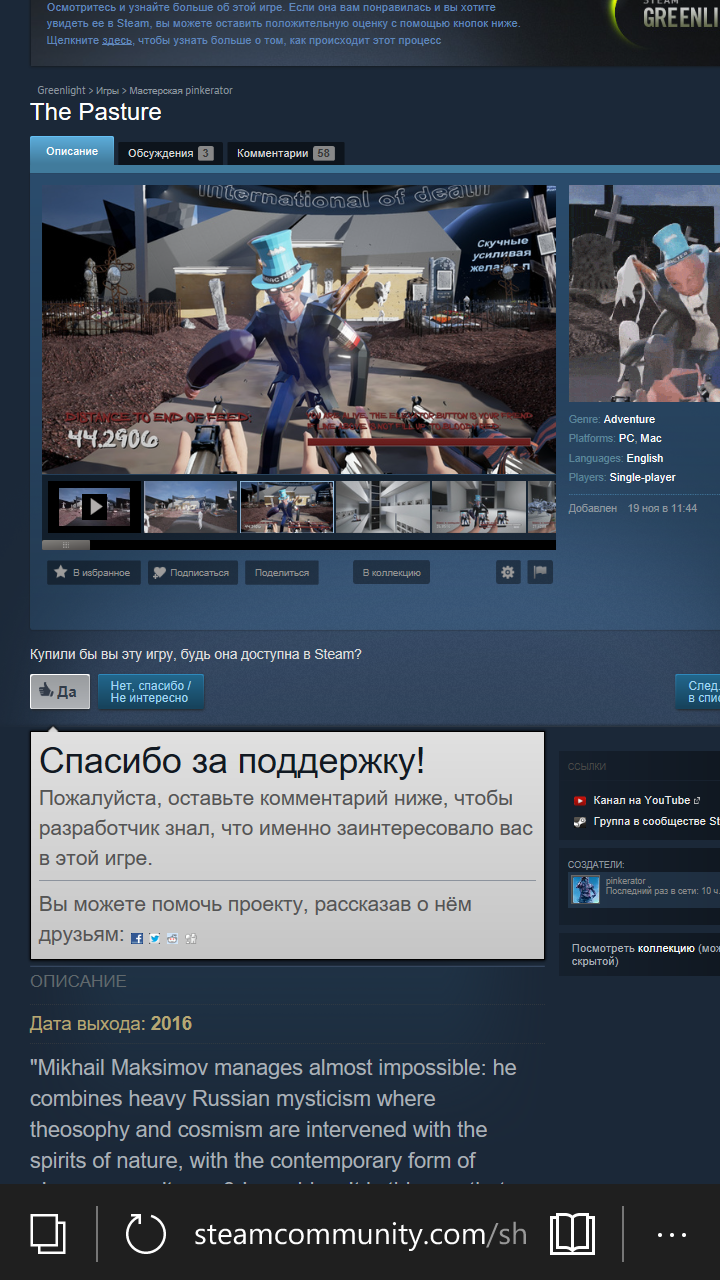Open the browser tabs icon

(x=48, y=1233)
